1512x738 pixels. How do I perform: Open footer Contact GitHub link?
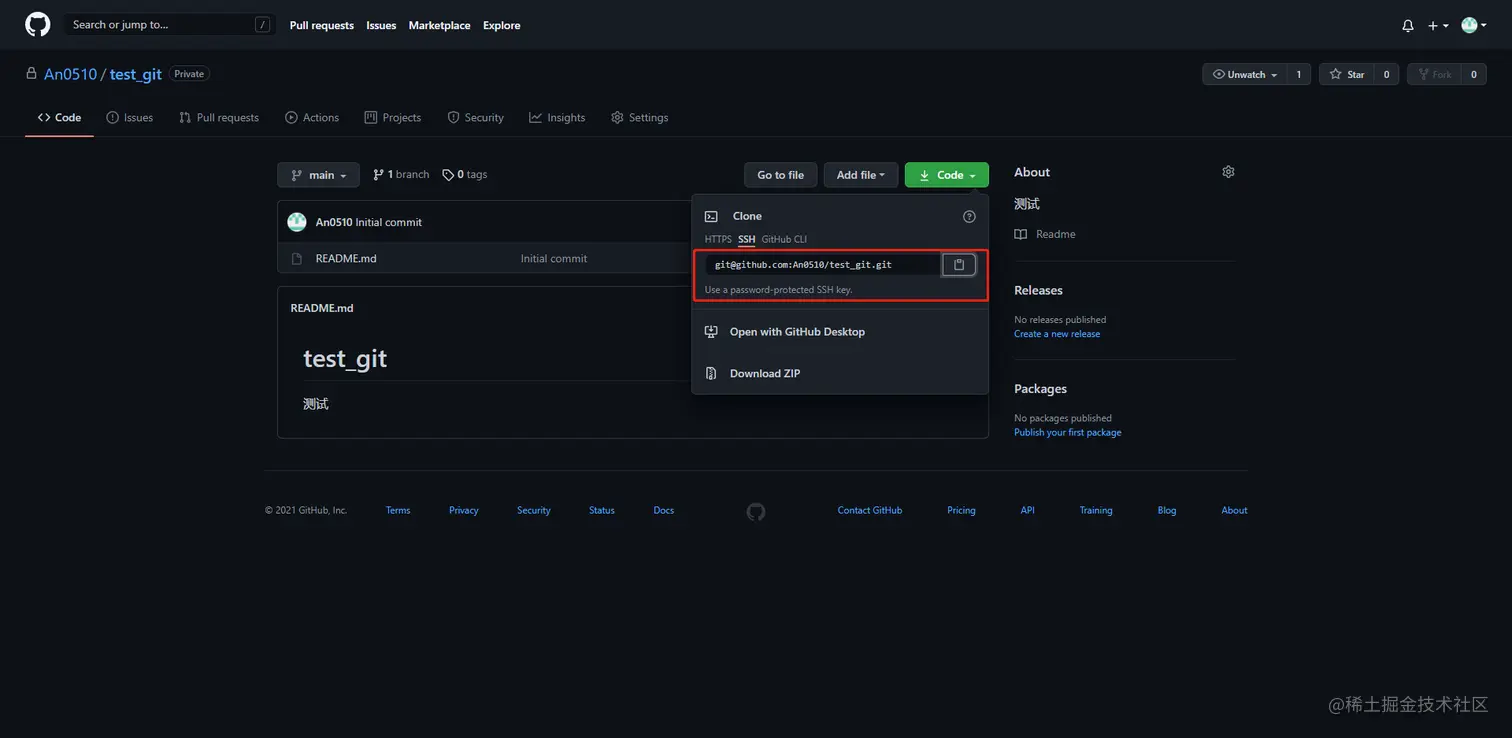pos(870,510)
